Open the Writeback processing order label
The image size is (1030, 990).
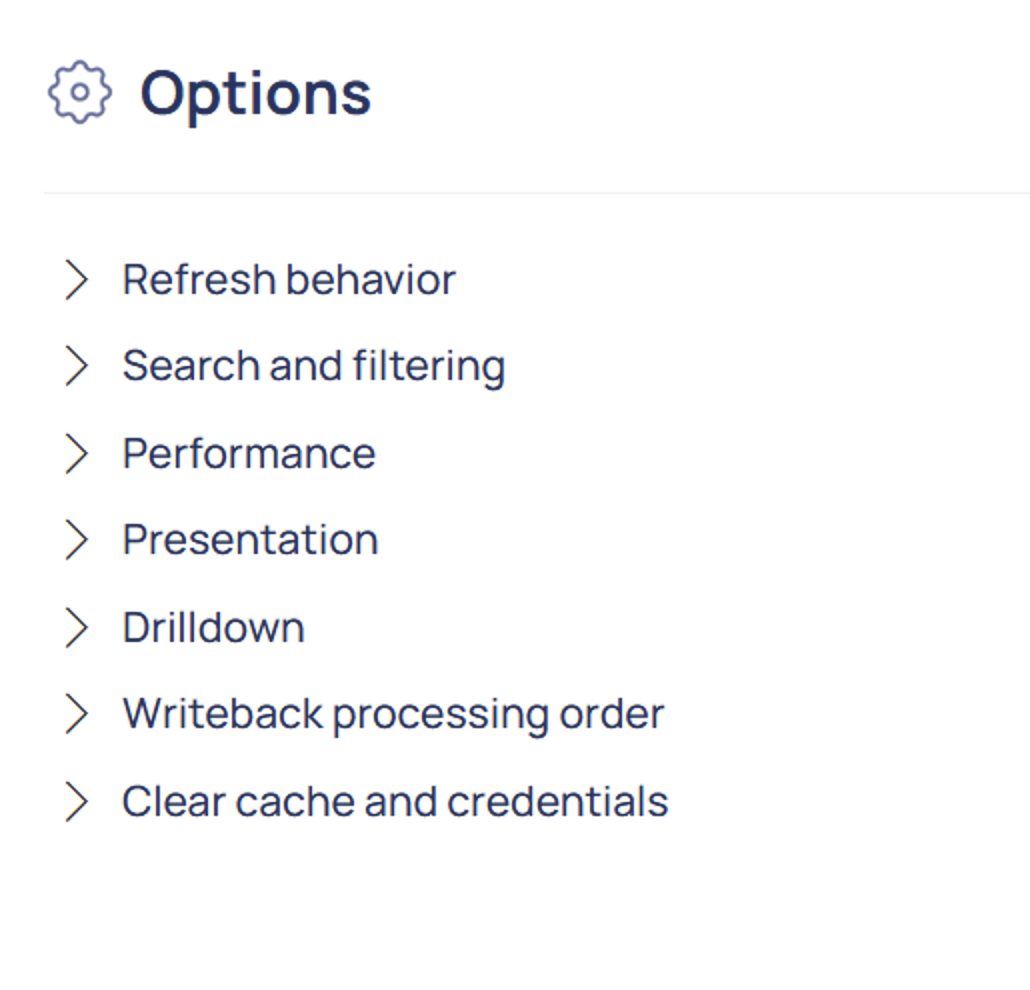click(393, 715)
